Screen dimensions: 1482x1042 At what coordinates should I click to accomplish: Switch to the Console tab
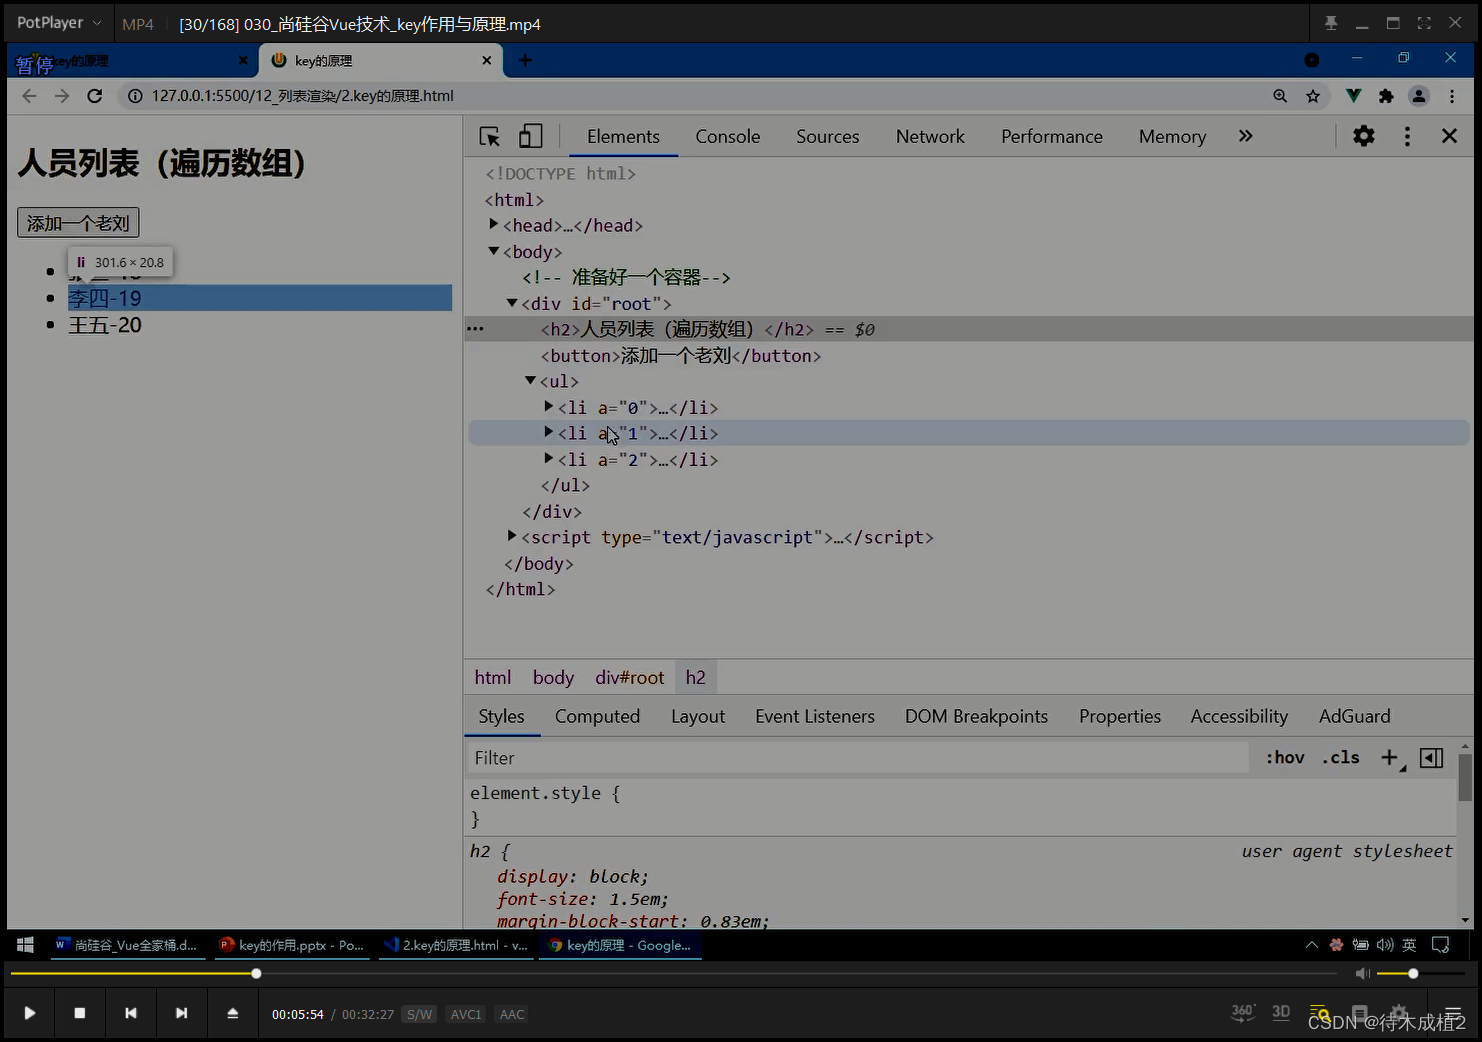tap(728, 136)
